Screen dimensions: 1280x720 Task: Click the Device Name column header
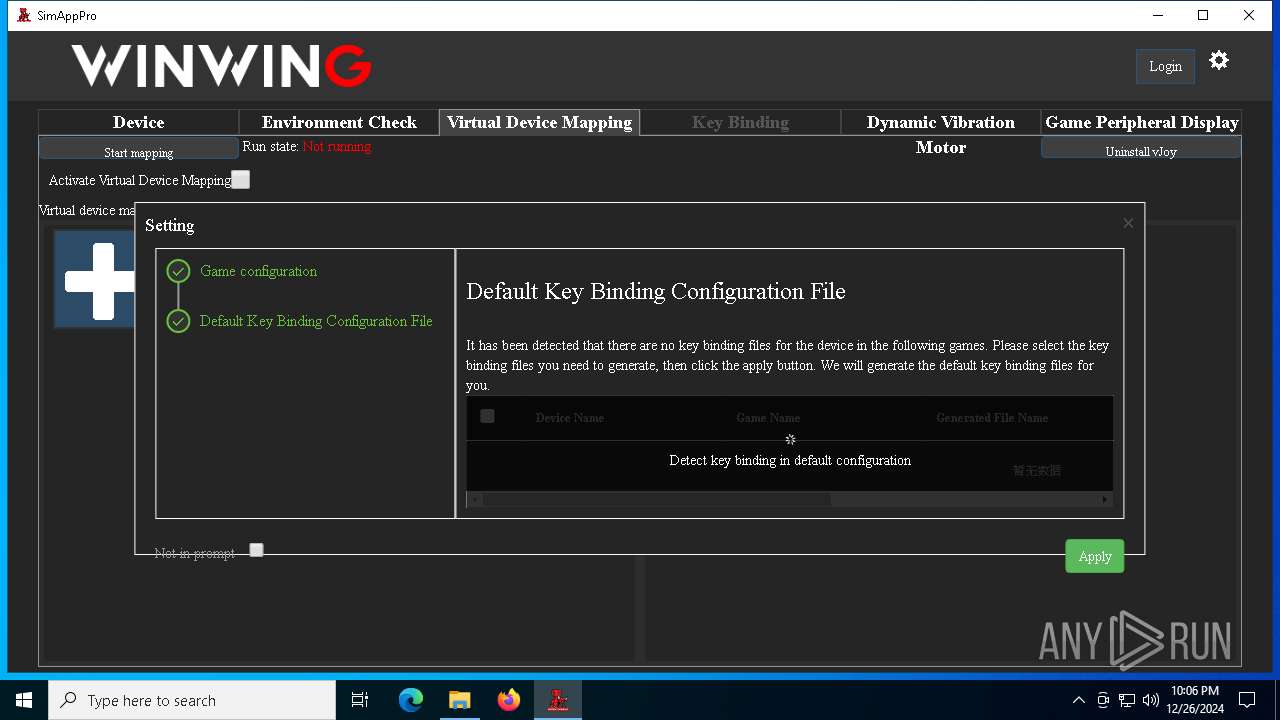569,418
